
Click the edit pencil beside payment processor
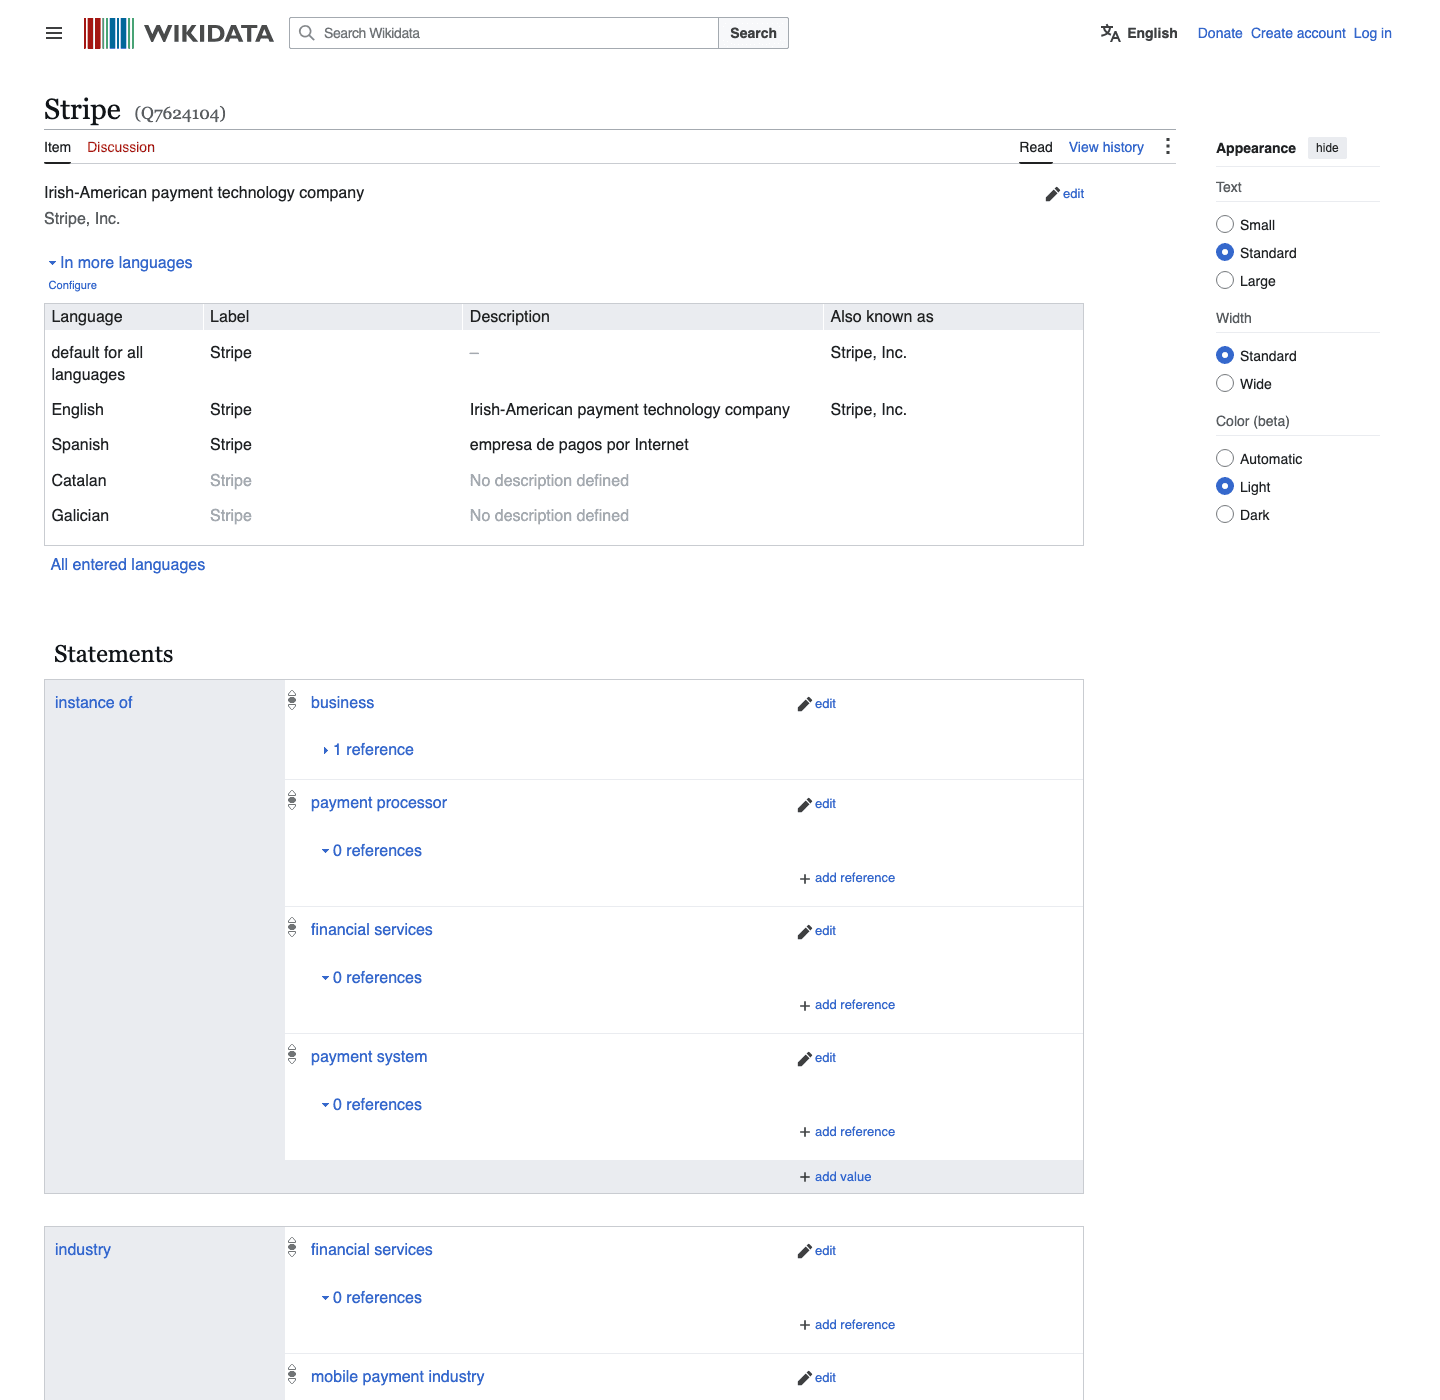point(804,804)
